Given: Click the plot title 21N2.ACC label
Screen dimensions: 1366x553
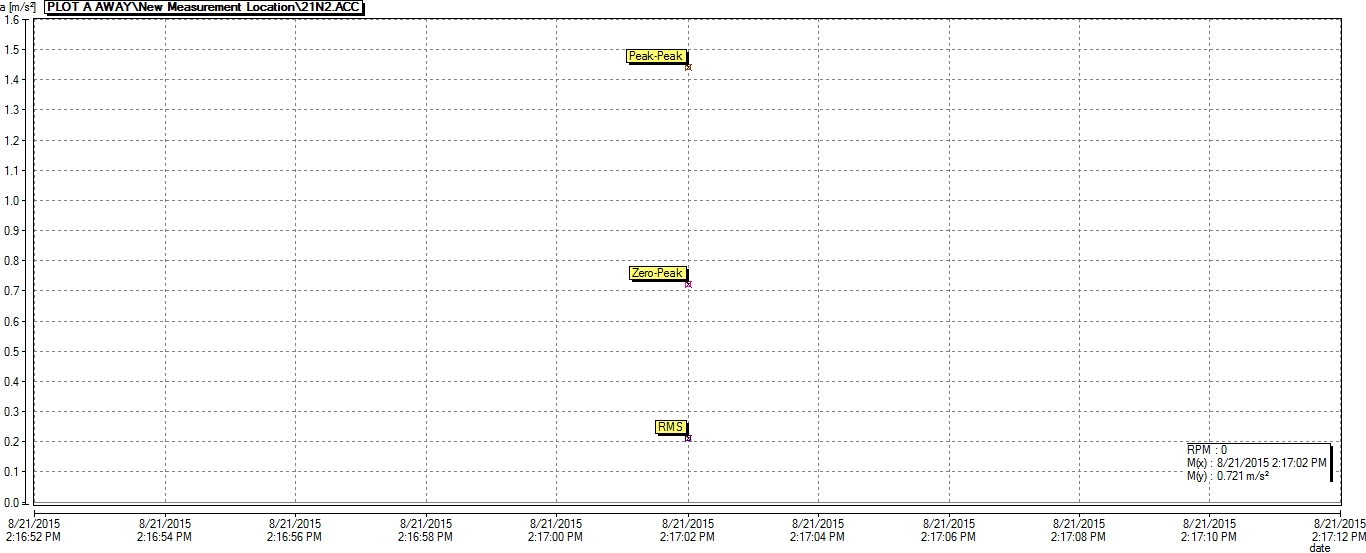Looking at the screenshot, I should [x=204, y=7].
